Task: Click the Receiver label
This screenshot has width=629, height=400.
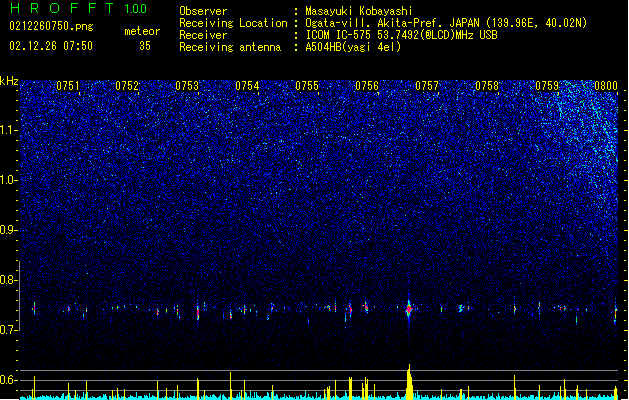Action: pyautogui.click(x=203, y=35)
